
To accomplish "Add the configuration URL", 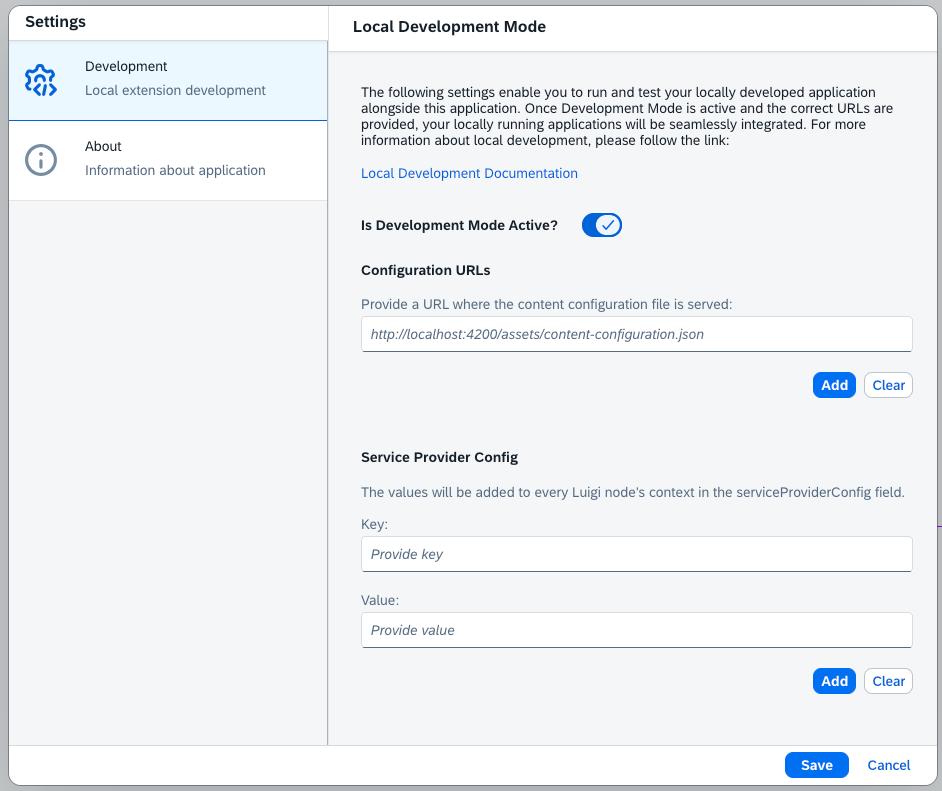I will click(x=834, y=385).
